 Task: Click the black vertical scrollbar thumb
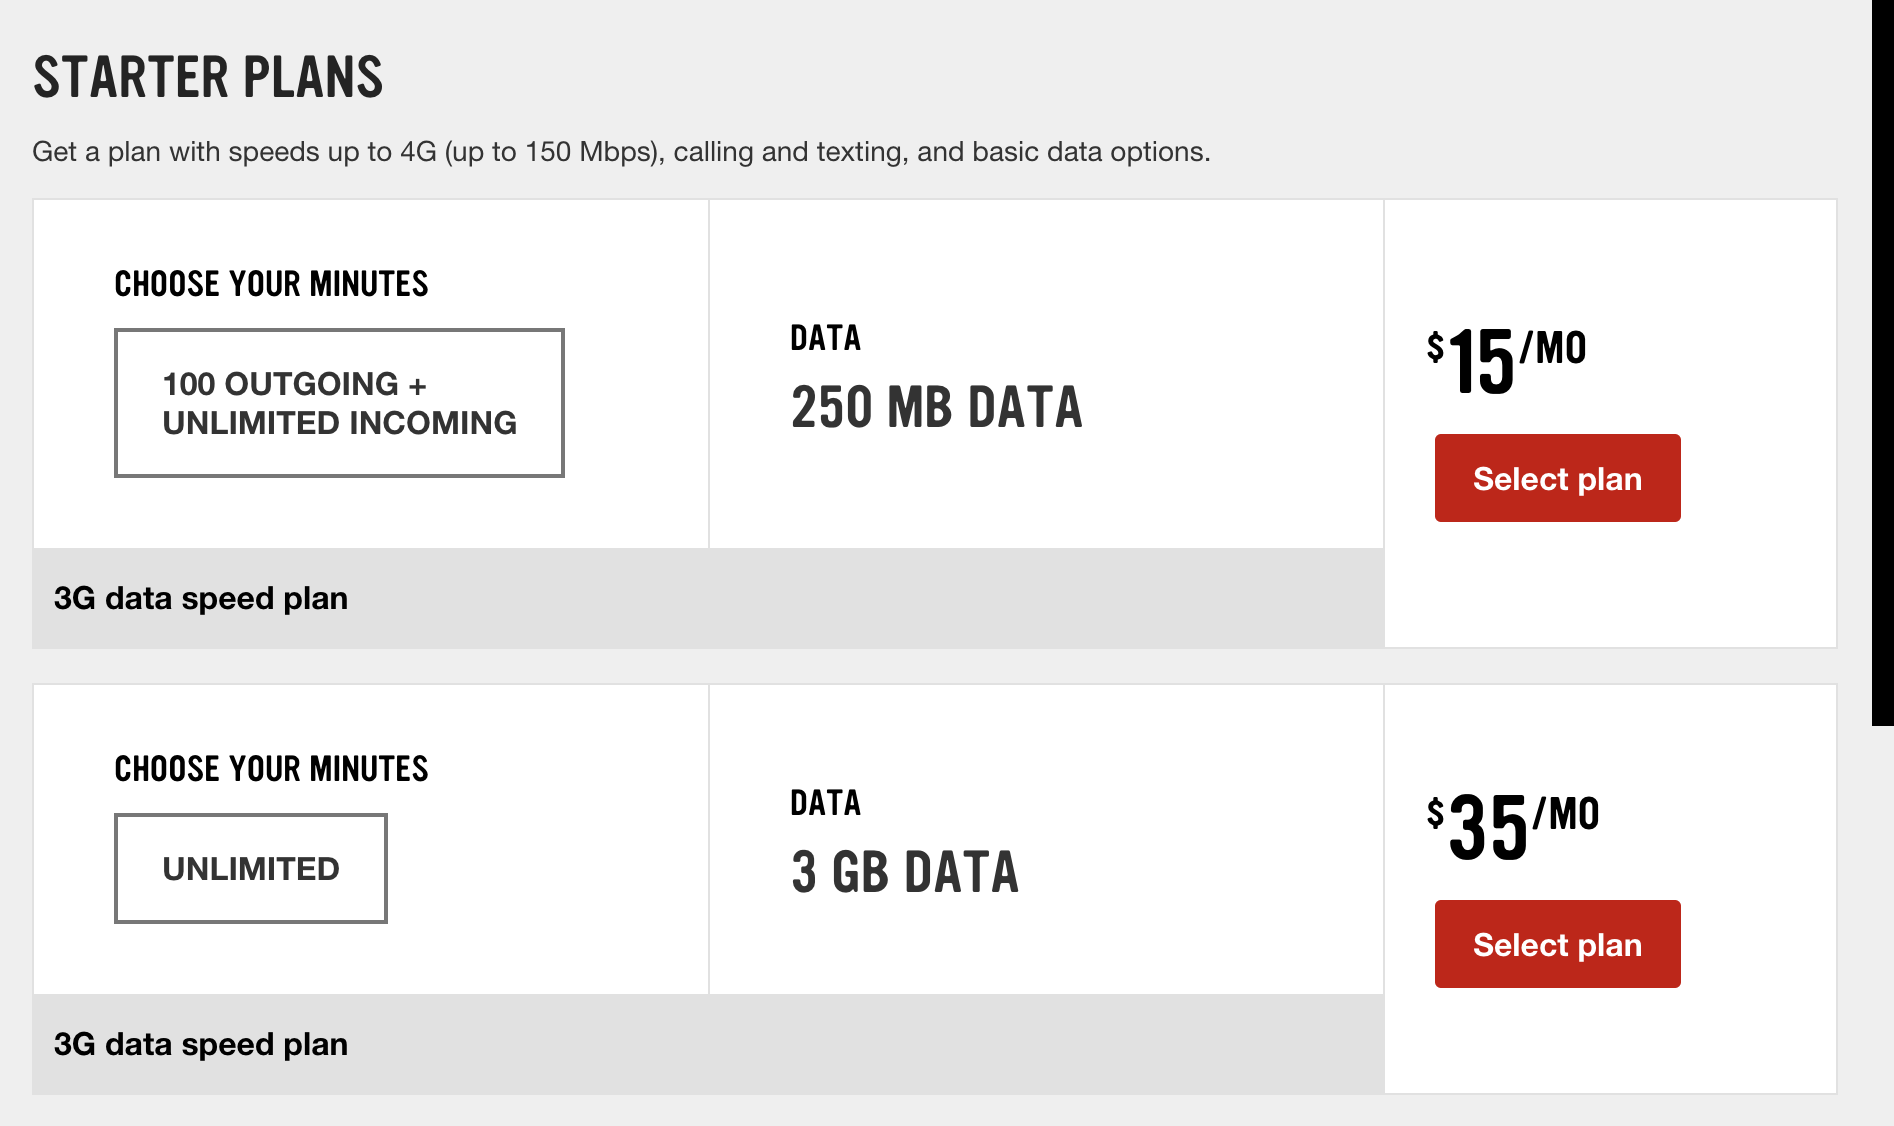1882,360
